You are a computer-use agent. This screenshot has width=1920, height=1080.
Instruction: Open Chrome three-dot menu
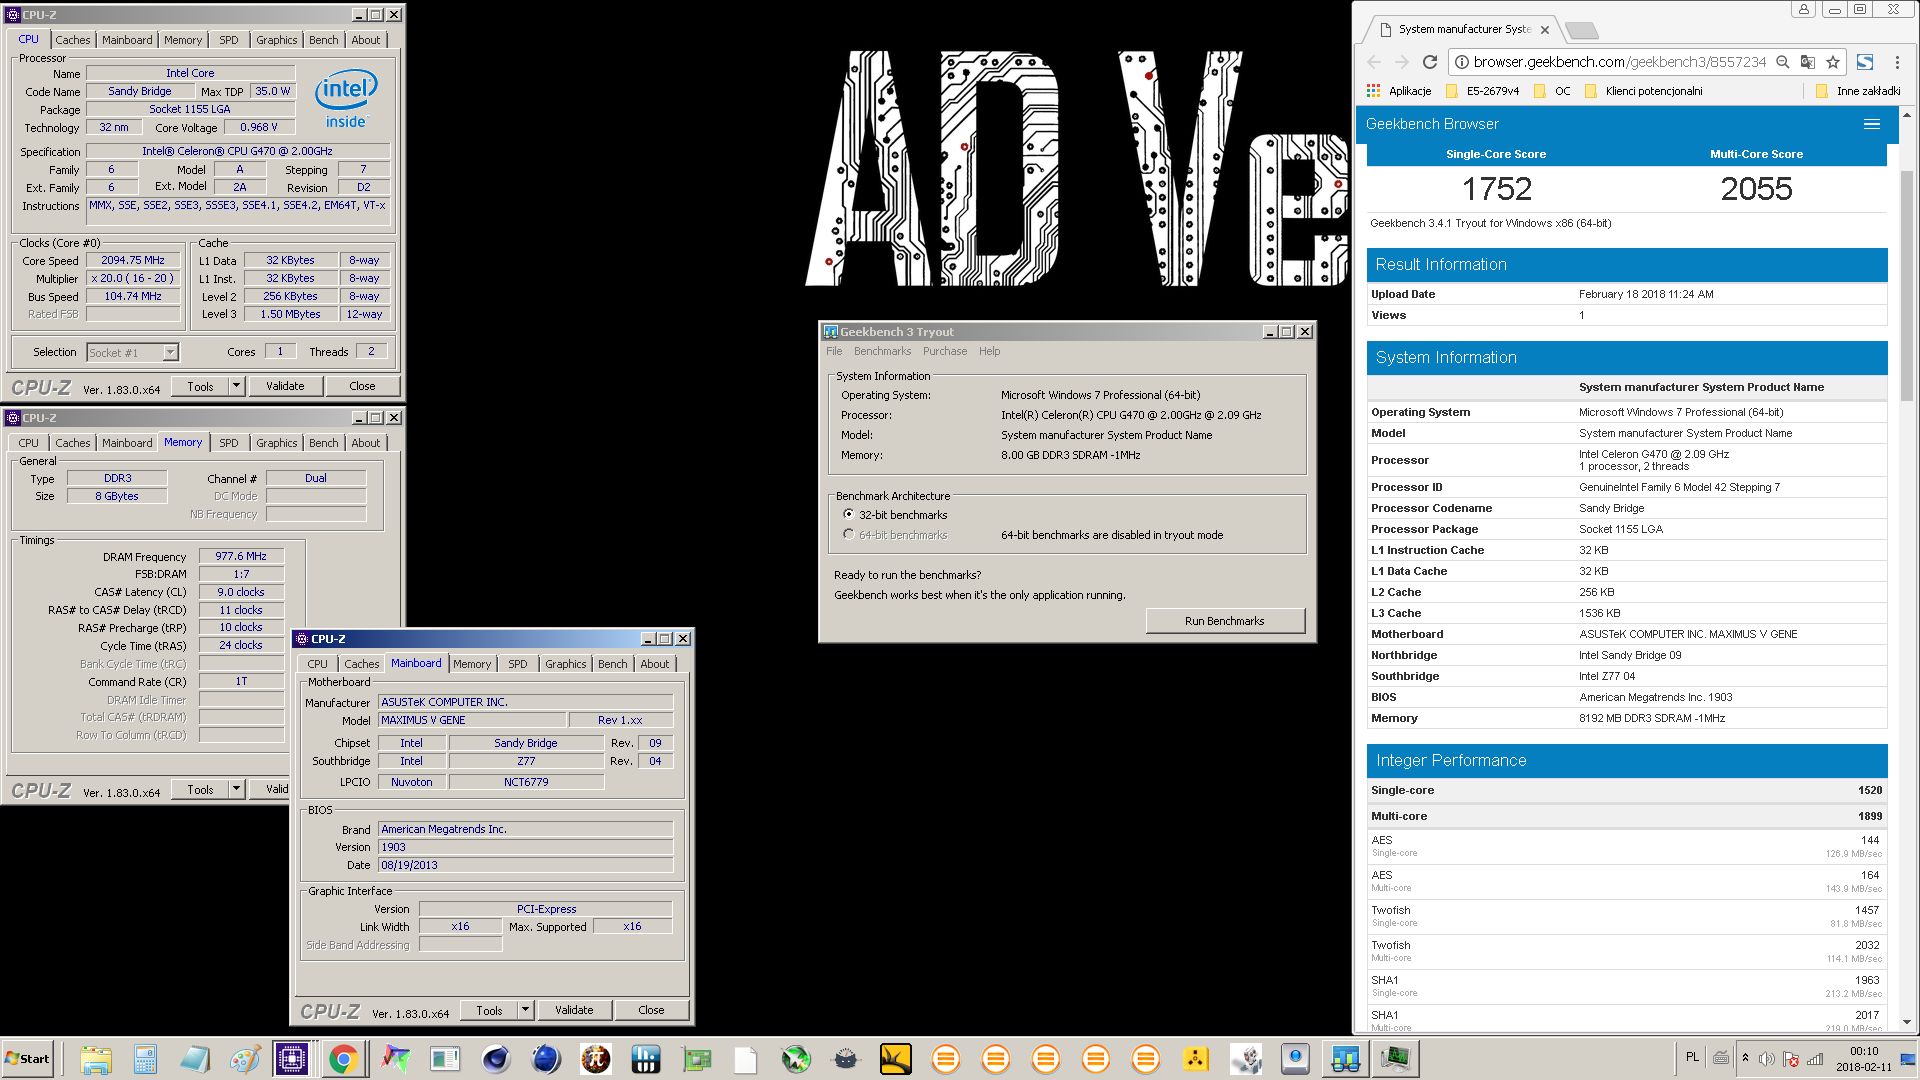coord(1897,62)
